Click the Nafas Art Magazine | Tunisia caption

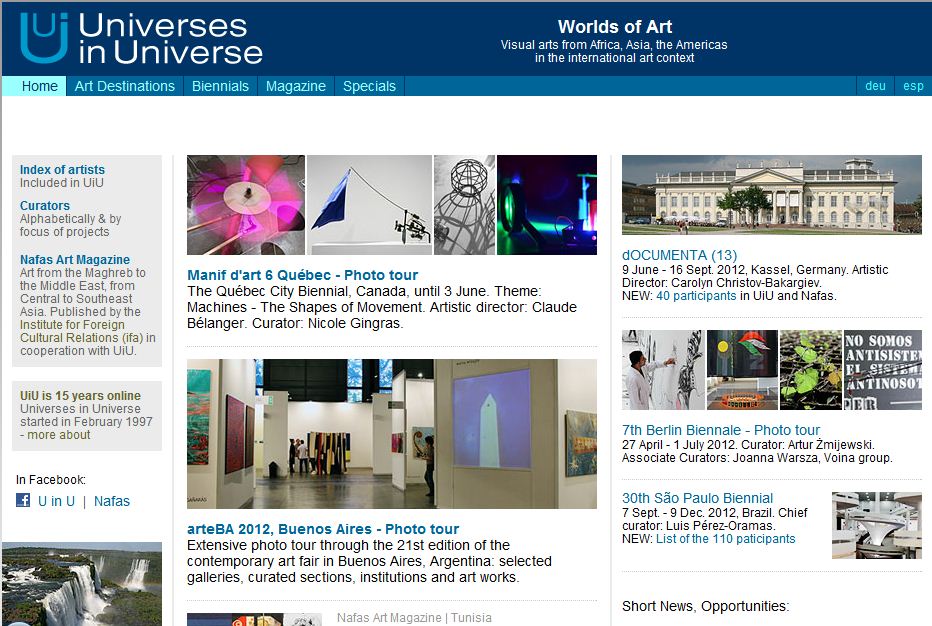pyautogui.click(x=414, y=618)
